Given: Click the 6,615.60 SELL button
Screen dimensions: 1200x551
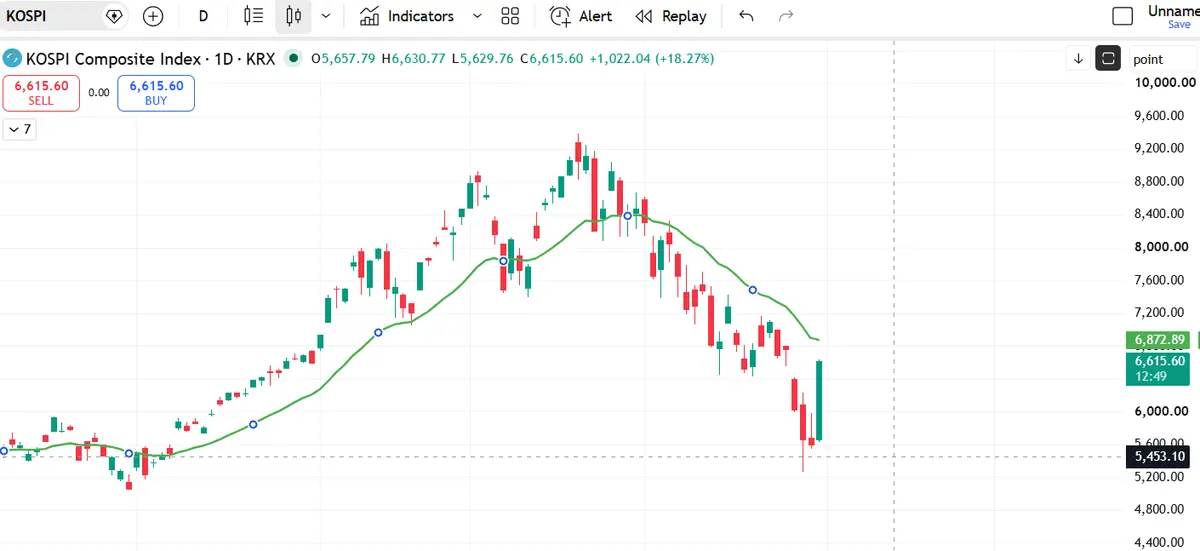Looking at the screenshot, I should tap(41, 93).
